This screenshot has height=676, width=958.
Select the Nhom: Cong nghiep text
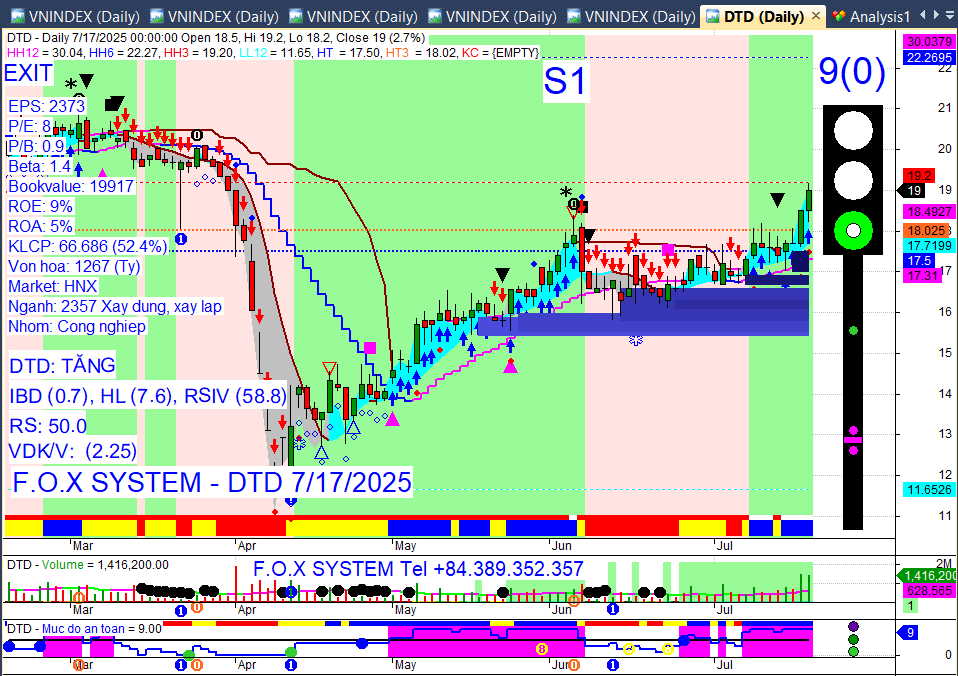pyautogui.click(x=77, y=326)
